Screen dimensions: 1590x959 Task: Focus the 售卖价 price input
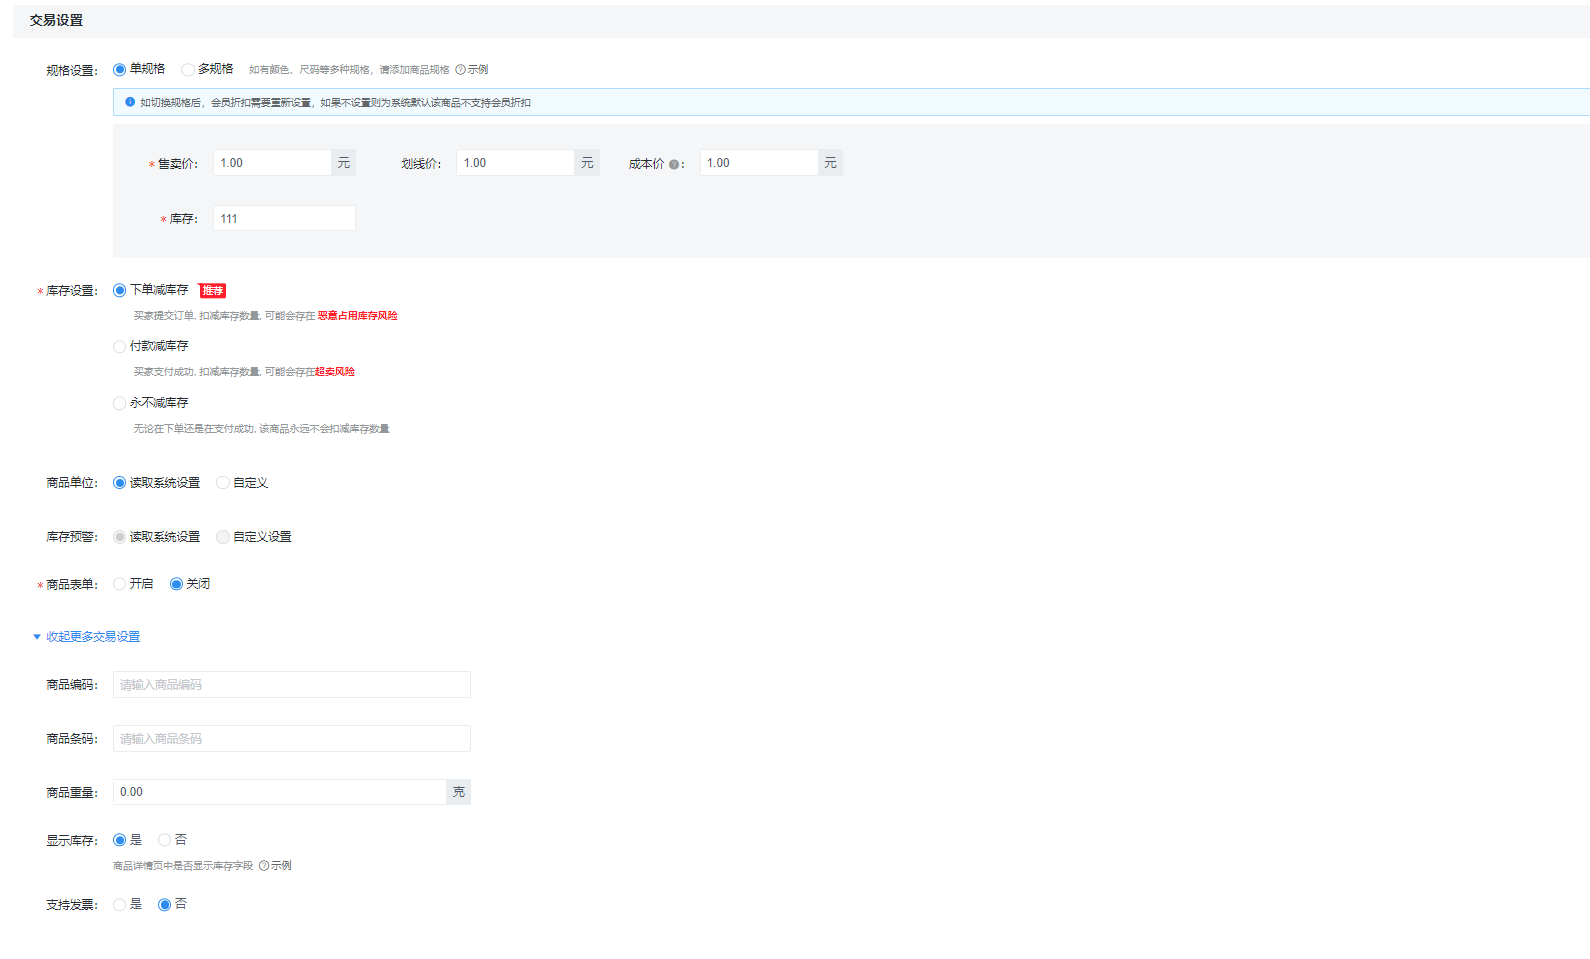[272, 163]
